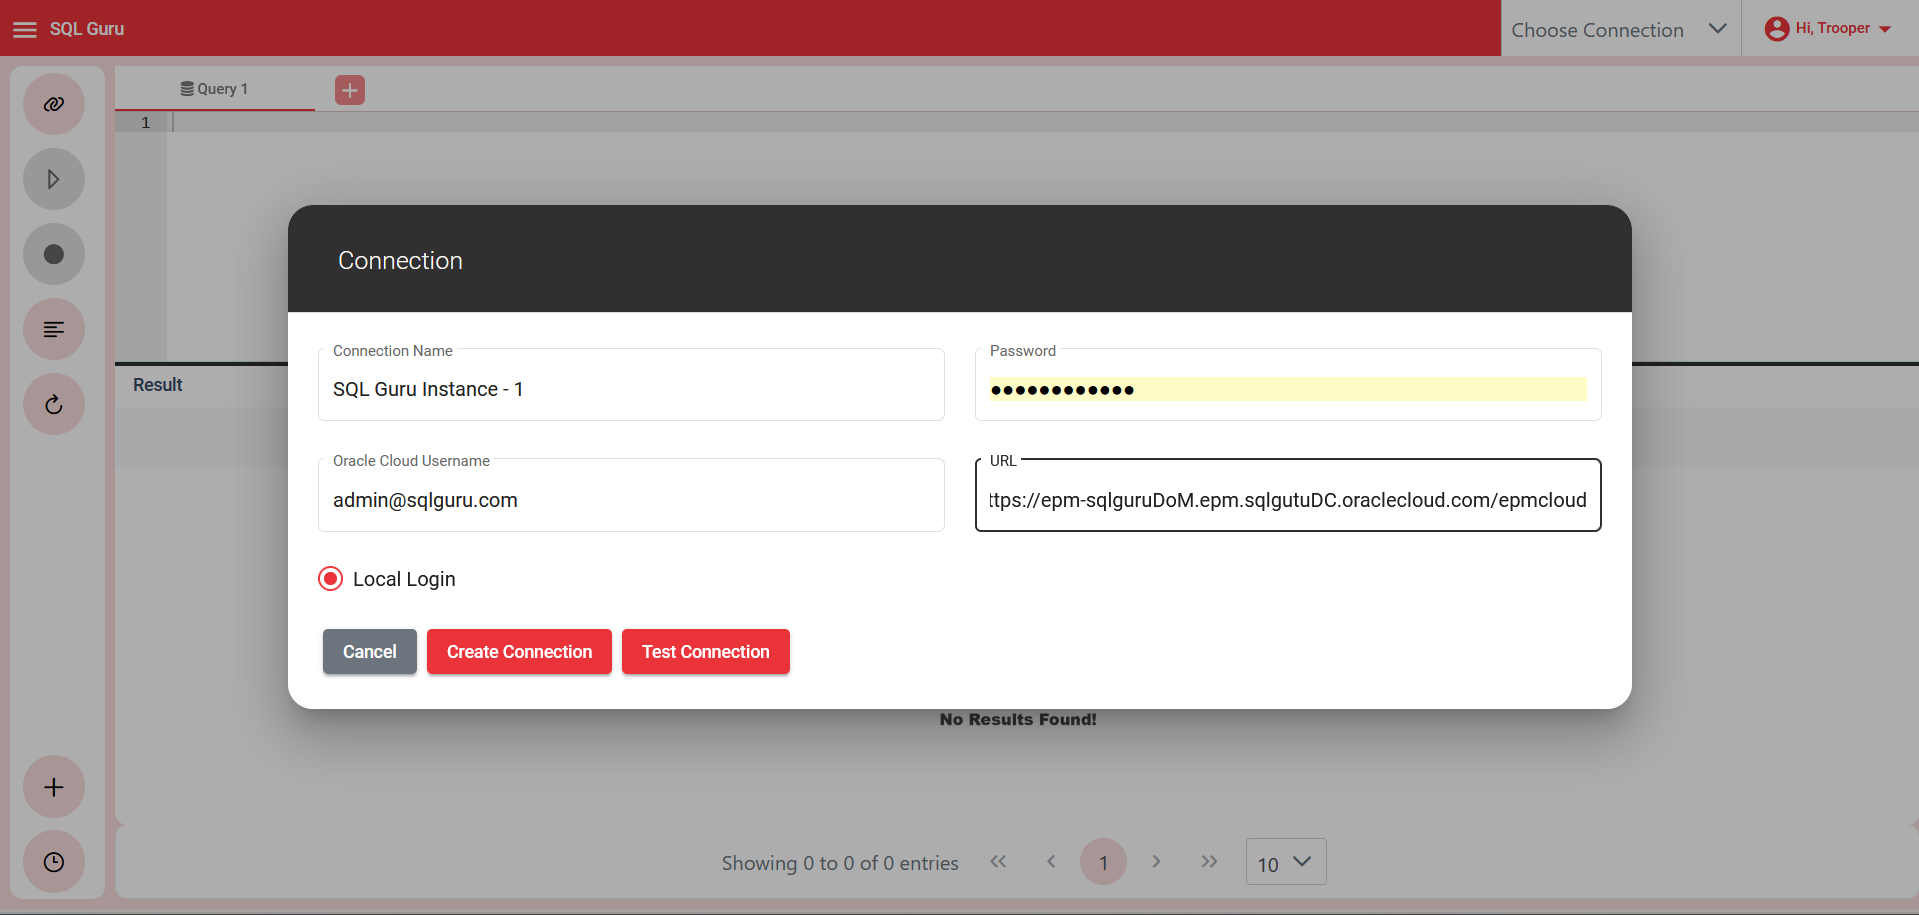The width and height of the screenshot is (1919, 915).
Task: Select the Local Login radio button
Action: click(x=330, y=579)
